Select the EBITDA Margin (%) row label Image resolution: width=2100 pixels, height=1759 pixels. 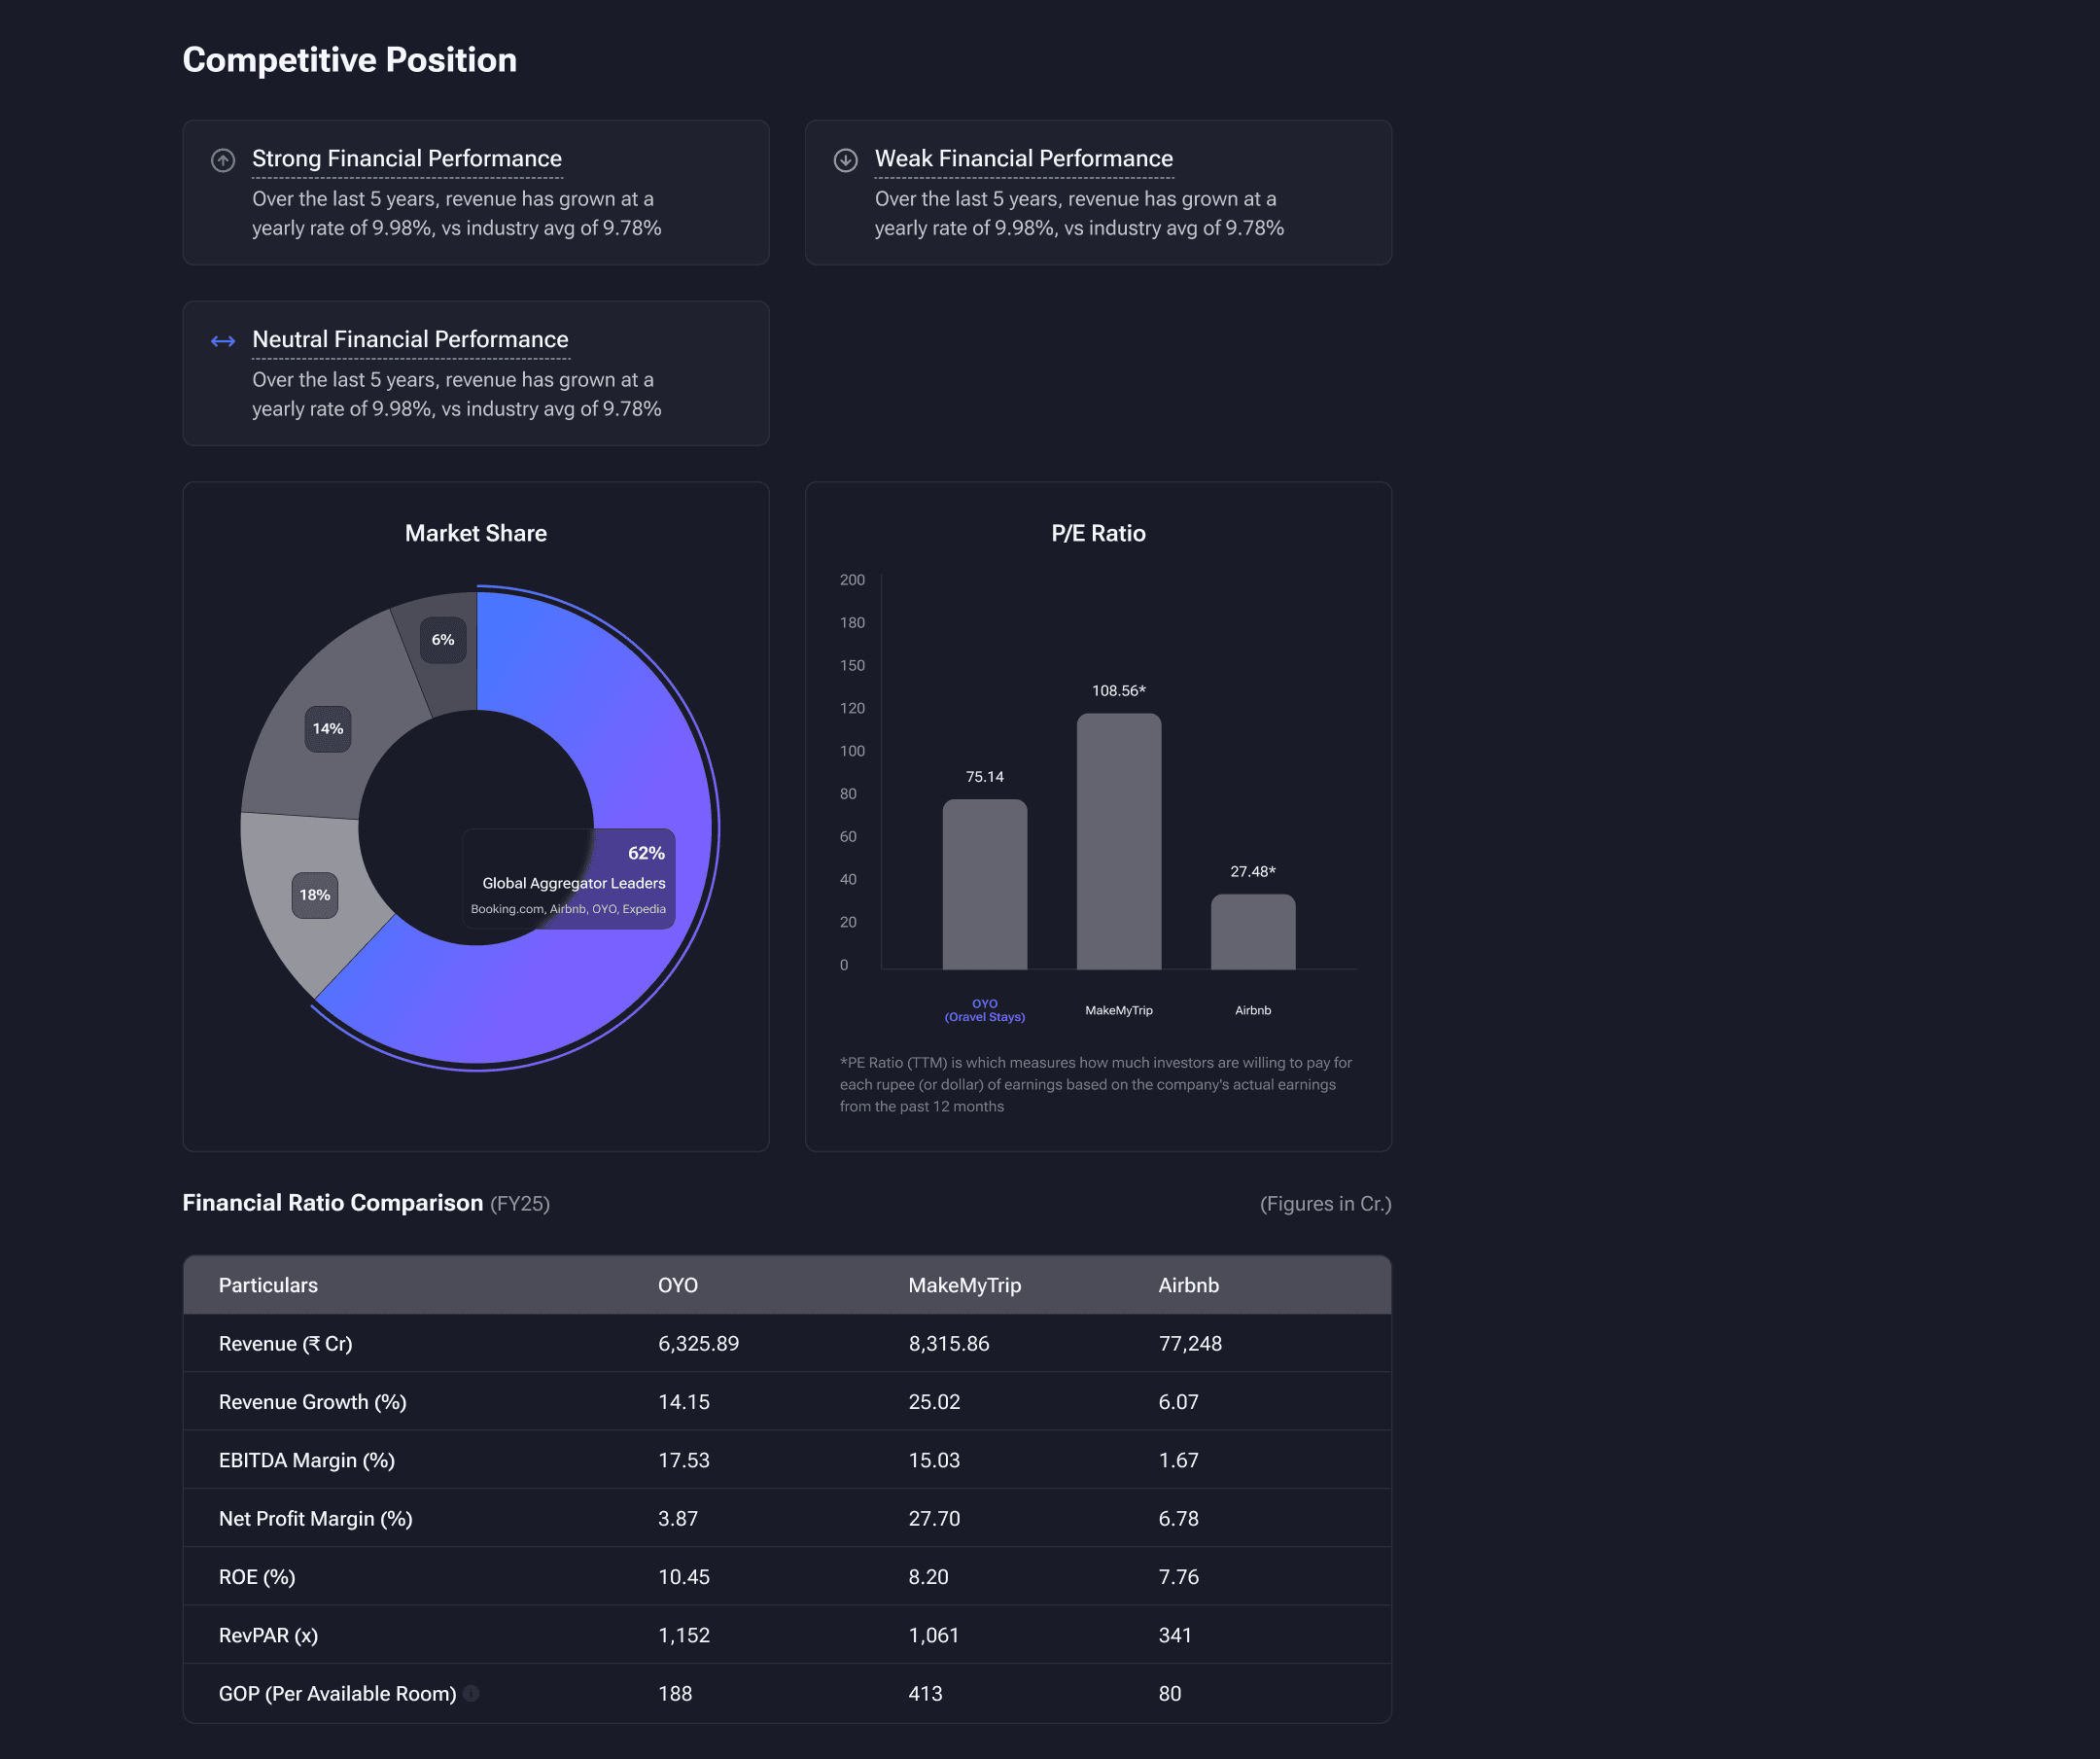(x=306, y=1460)
